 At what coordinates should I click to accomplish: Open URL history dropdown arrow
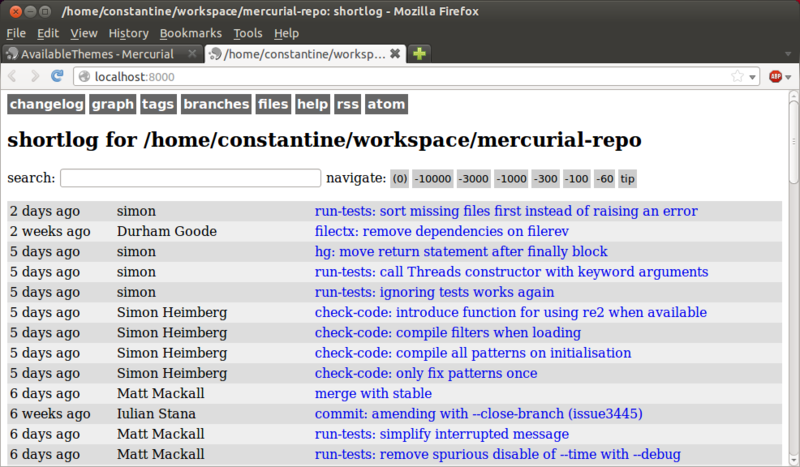coord(752,77)
